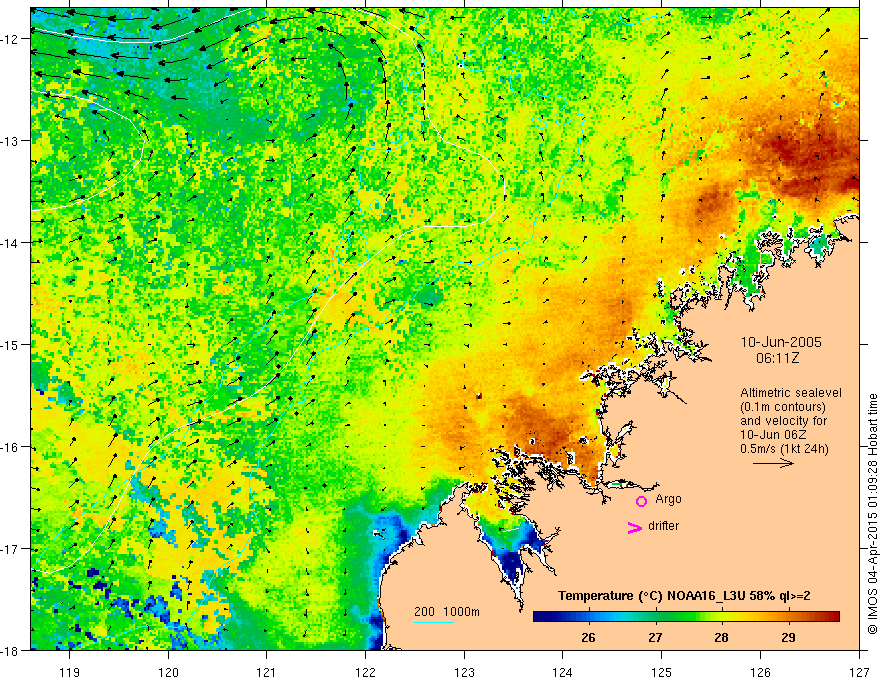
Task: Click the color bar value 26
Action: pos(588,637)
